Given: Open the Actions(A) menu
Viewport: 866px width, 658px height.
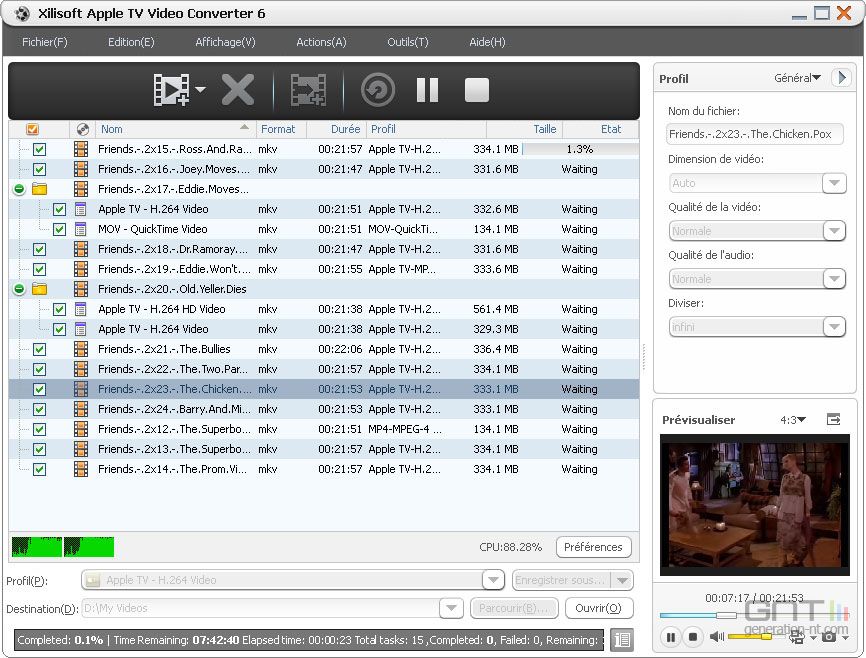Looking at the screenshot, I should (321, 42).
